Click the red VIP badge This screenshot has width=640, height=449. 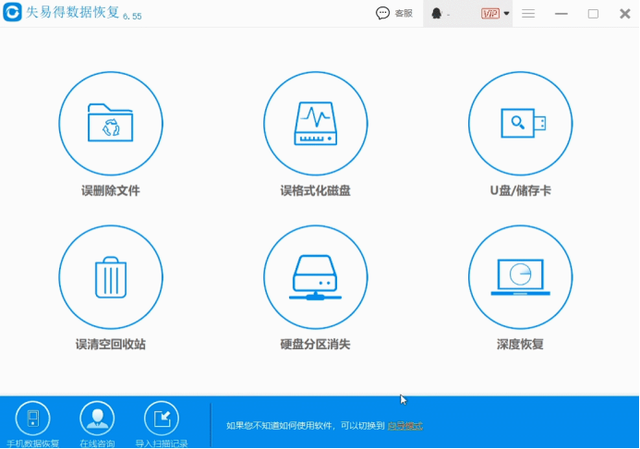(x=490, y=13)
